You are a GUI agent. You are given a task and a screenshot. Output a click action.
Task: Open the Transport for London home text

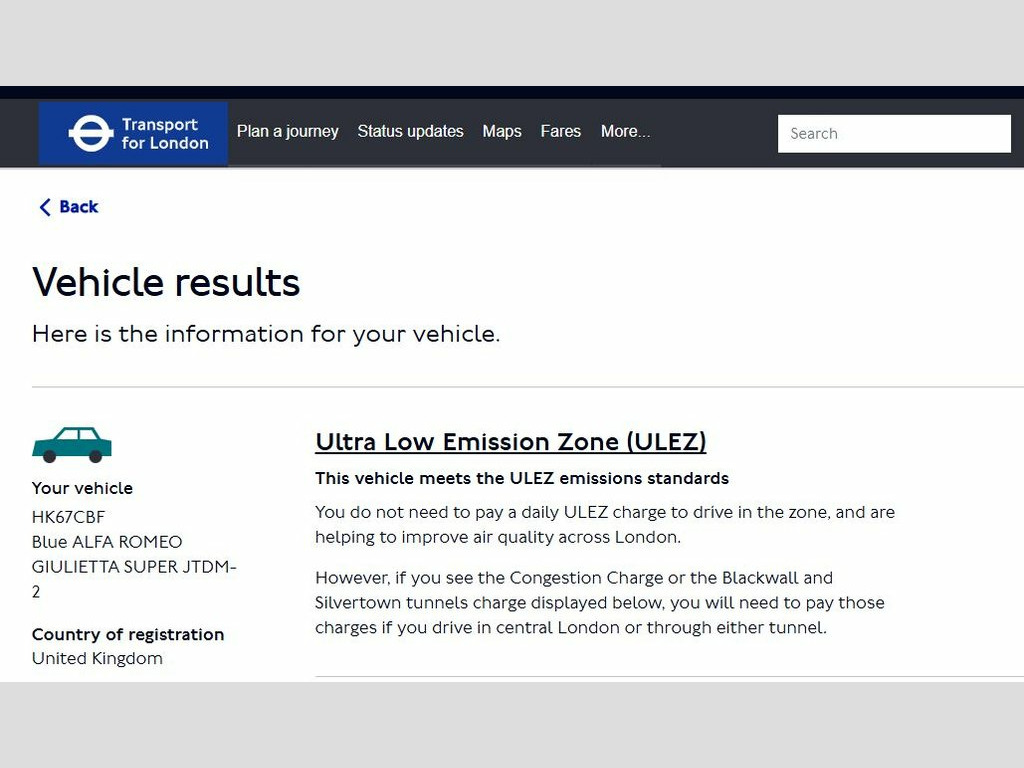(165, 134)
